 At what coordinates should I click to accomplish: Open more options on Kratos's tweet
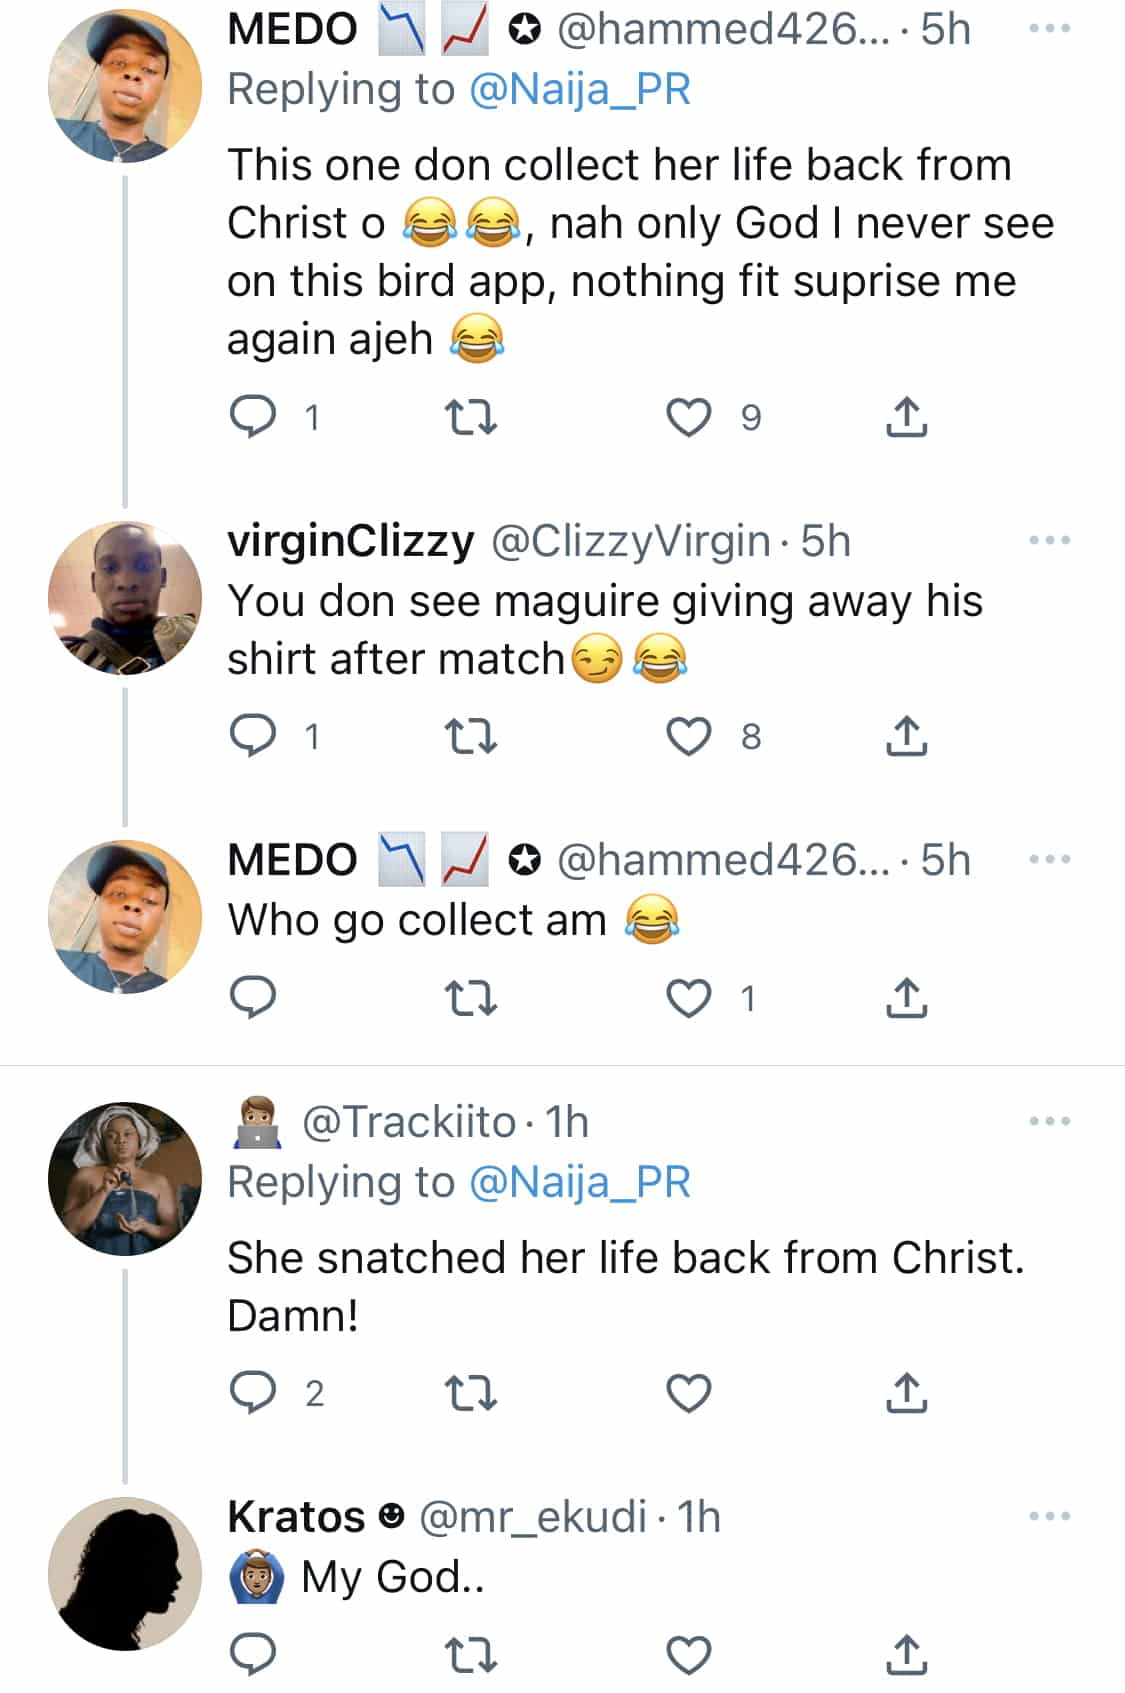pos(1049,1517)
